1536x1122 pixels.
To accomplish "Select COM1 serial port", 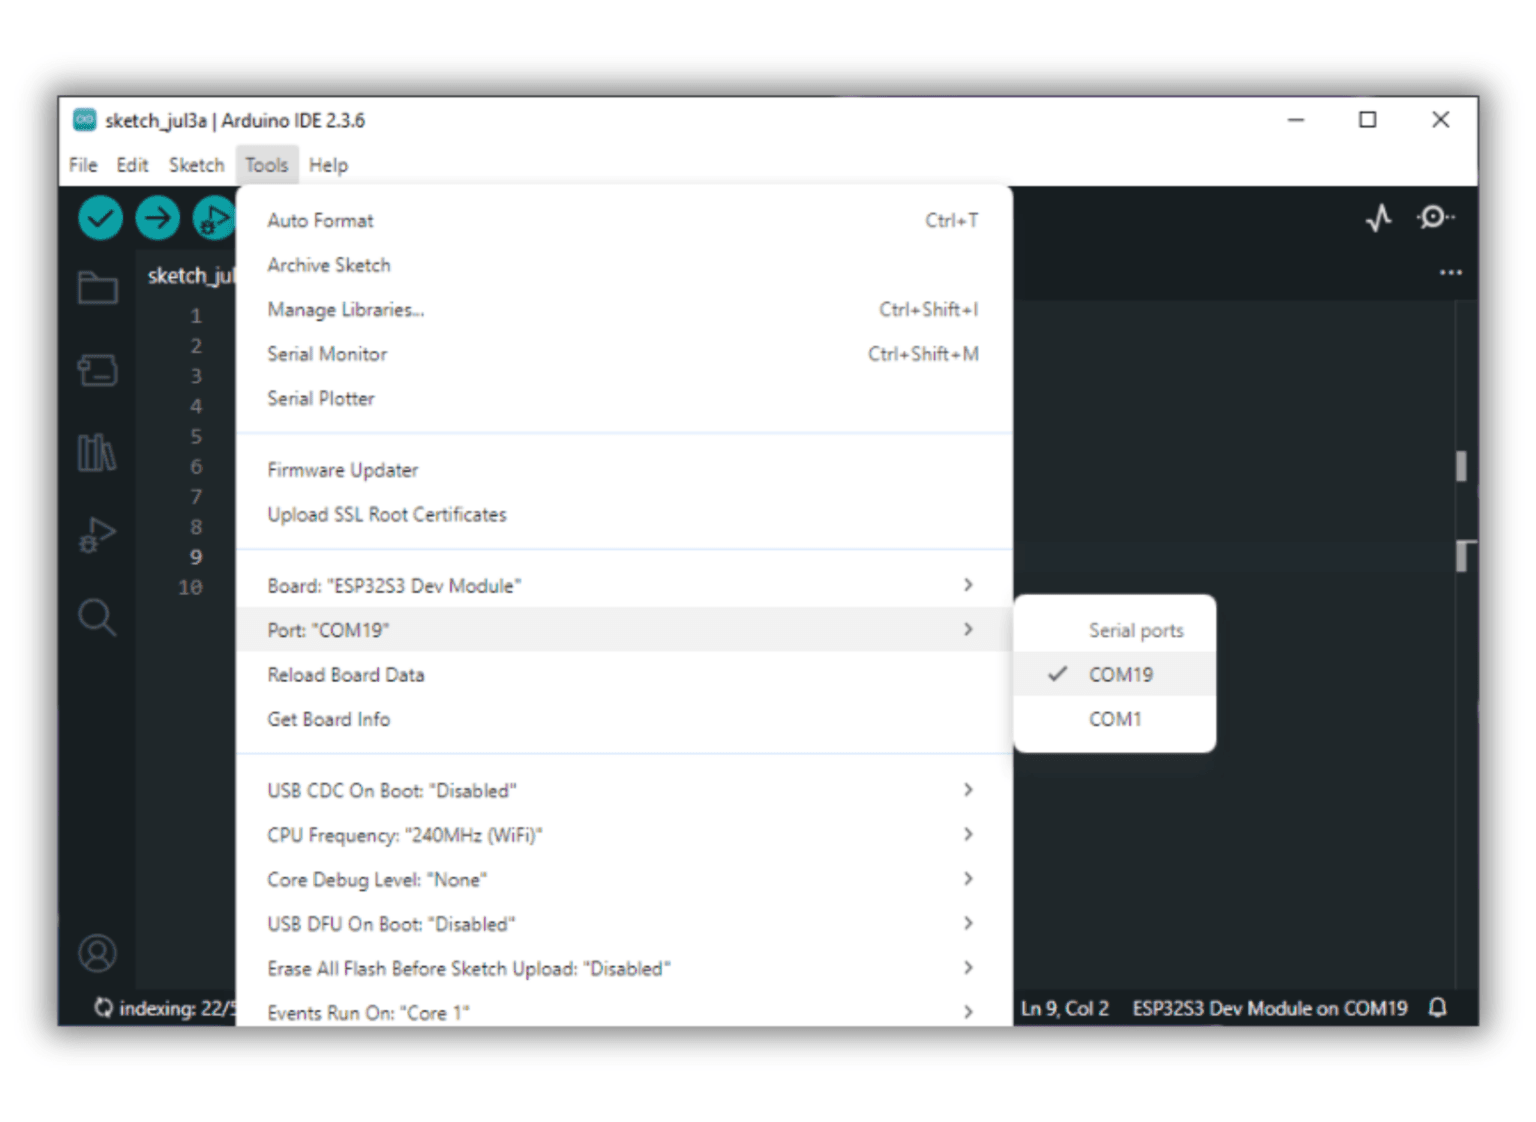I will point(1114,719).
